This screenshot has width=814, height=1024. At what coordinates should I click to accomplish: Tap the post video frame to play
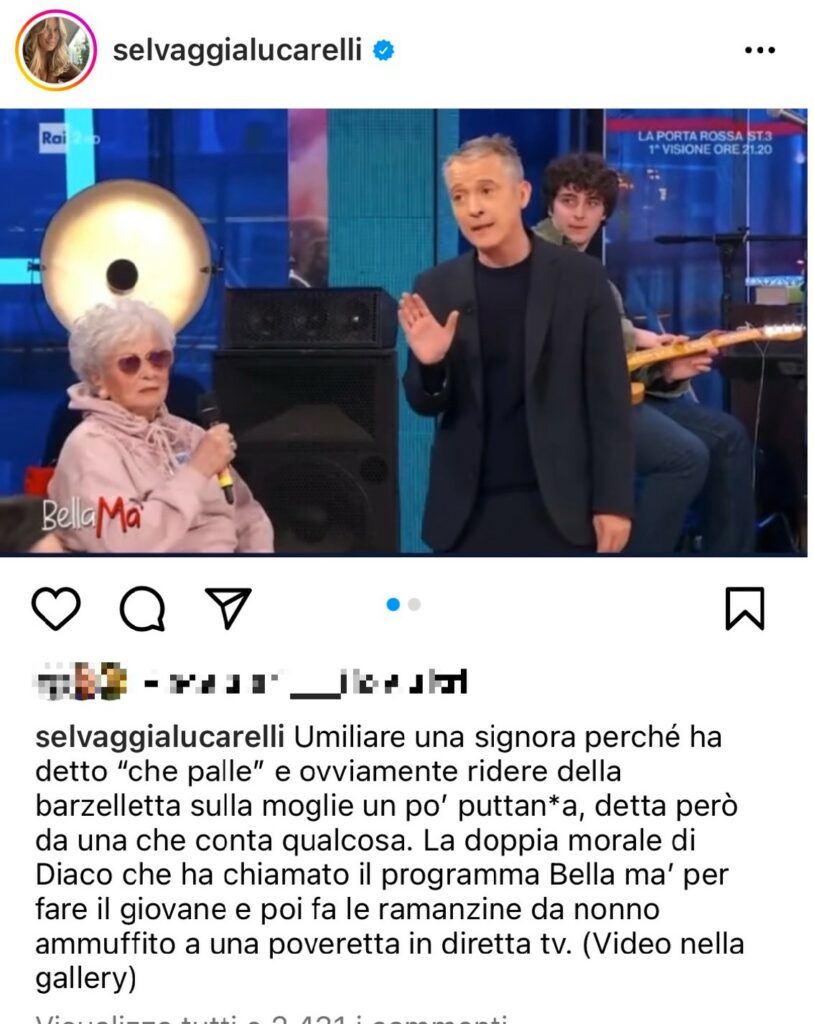[x=403, y=332]
